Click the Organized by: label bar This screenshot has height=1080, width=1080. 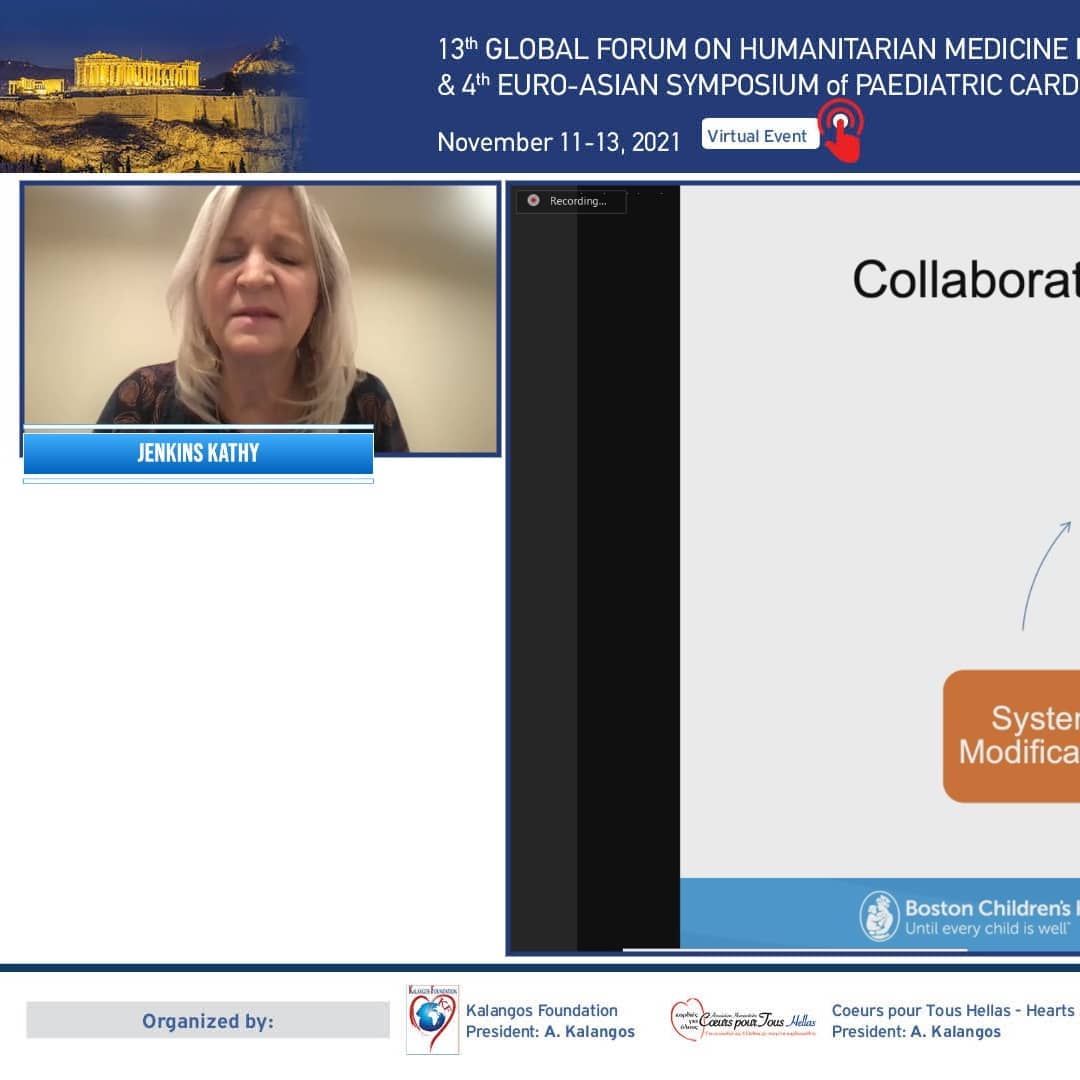[x=207, y=1020]
